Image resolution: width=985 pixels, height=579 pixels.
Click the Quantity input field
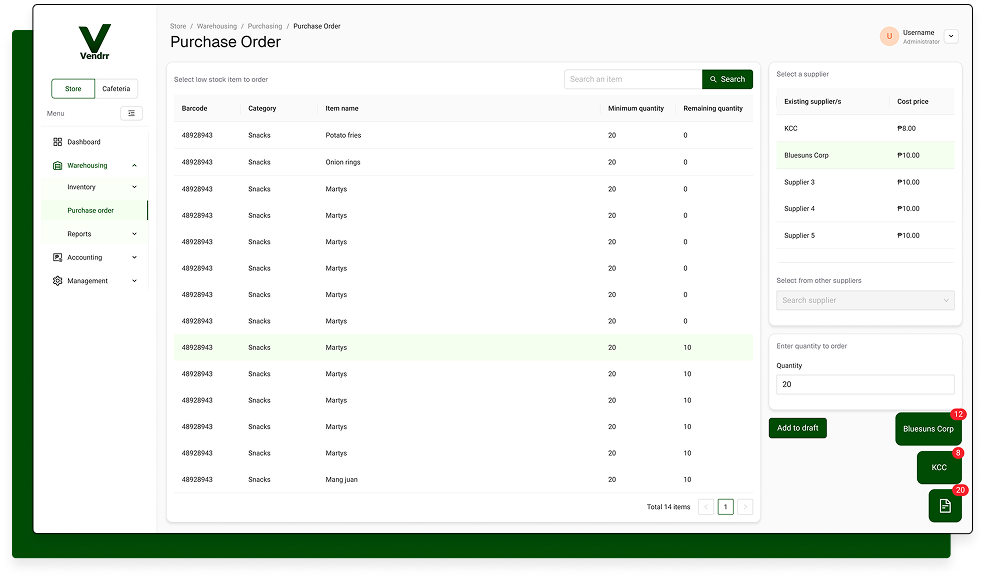[865, 385]
